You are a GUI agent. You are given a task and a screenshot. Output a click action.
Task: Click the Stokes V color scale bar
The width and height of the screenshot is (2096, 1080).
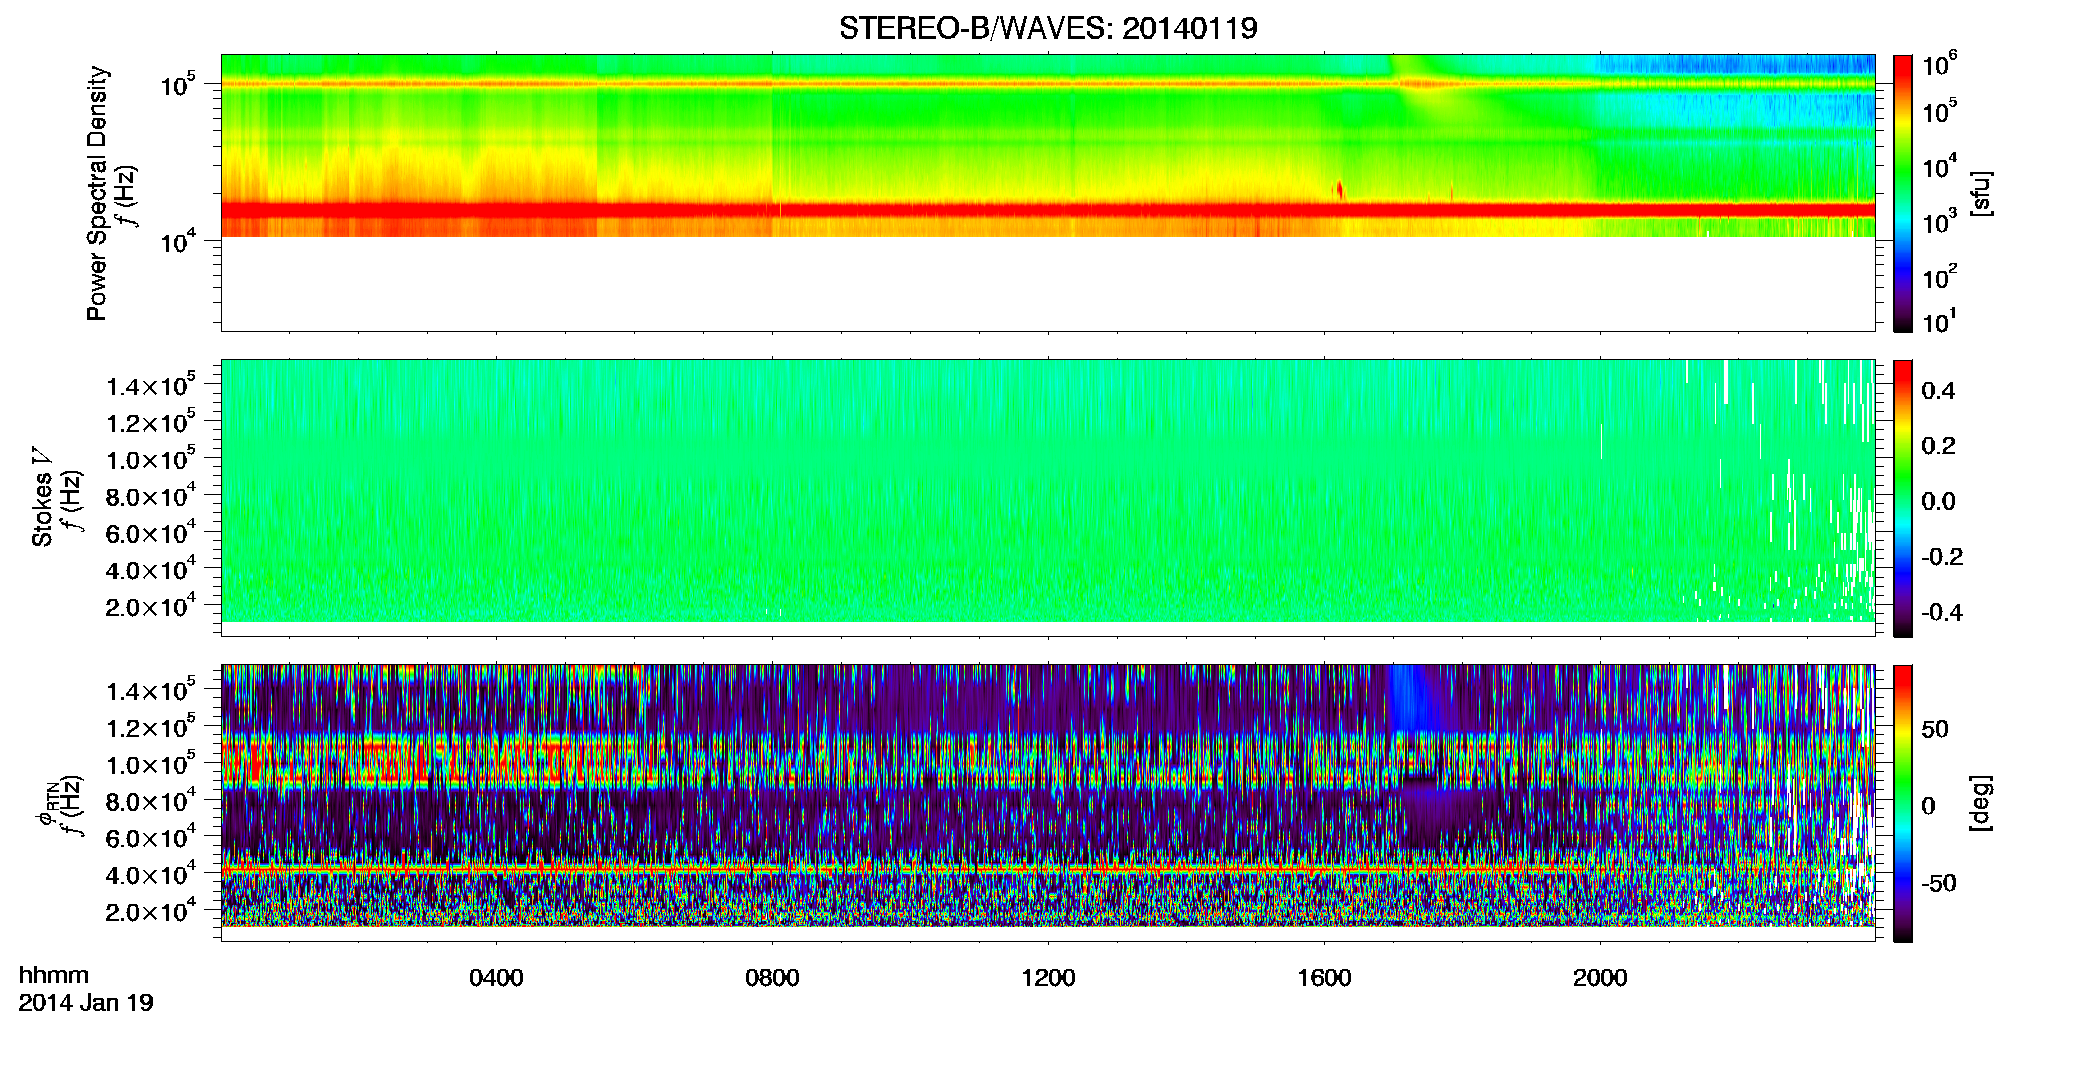[1903, 498]
